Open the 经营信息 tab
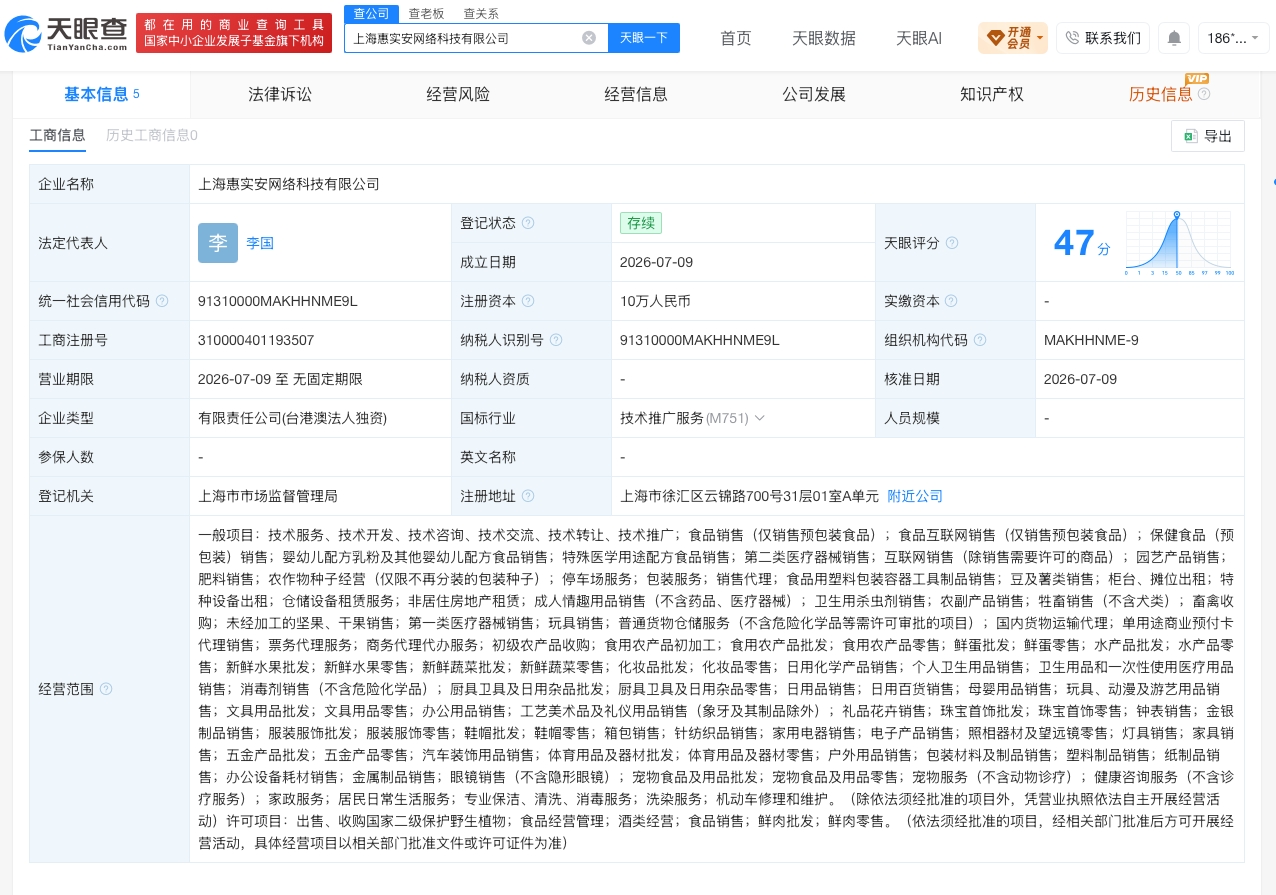 (636, 94)
